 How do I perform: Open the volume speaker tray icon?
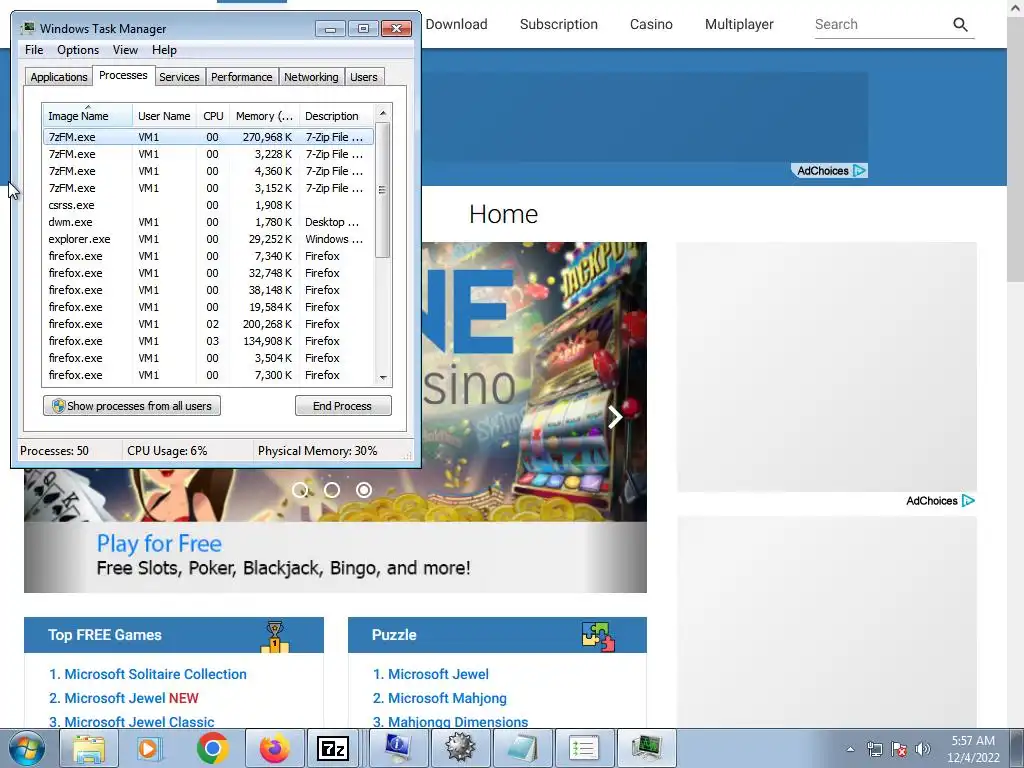923,749
